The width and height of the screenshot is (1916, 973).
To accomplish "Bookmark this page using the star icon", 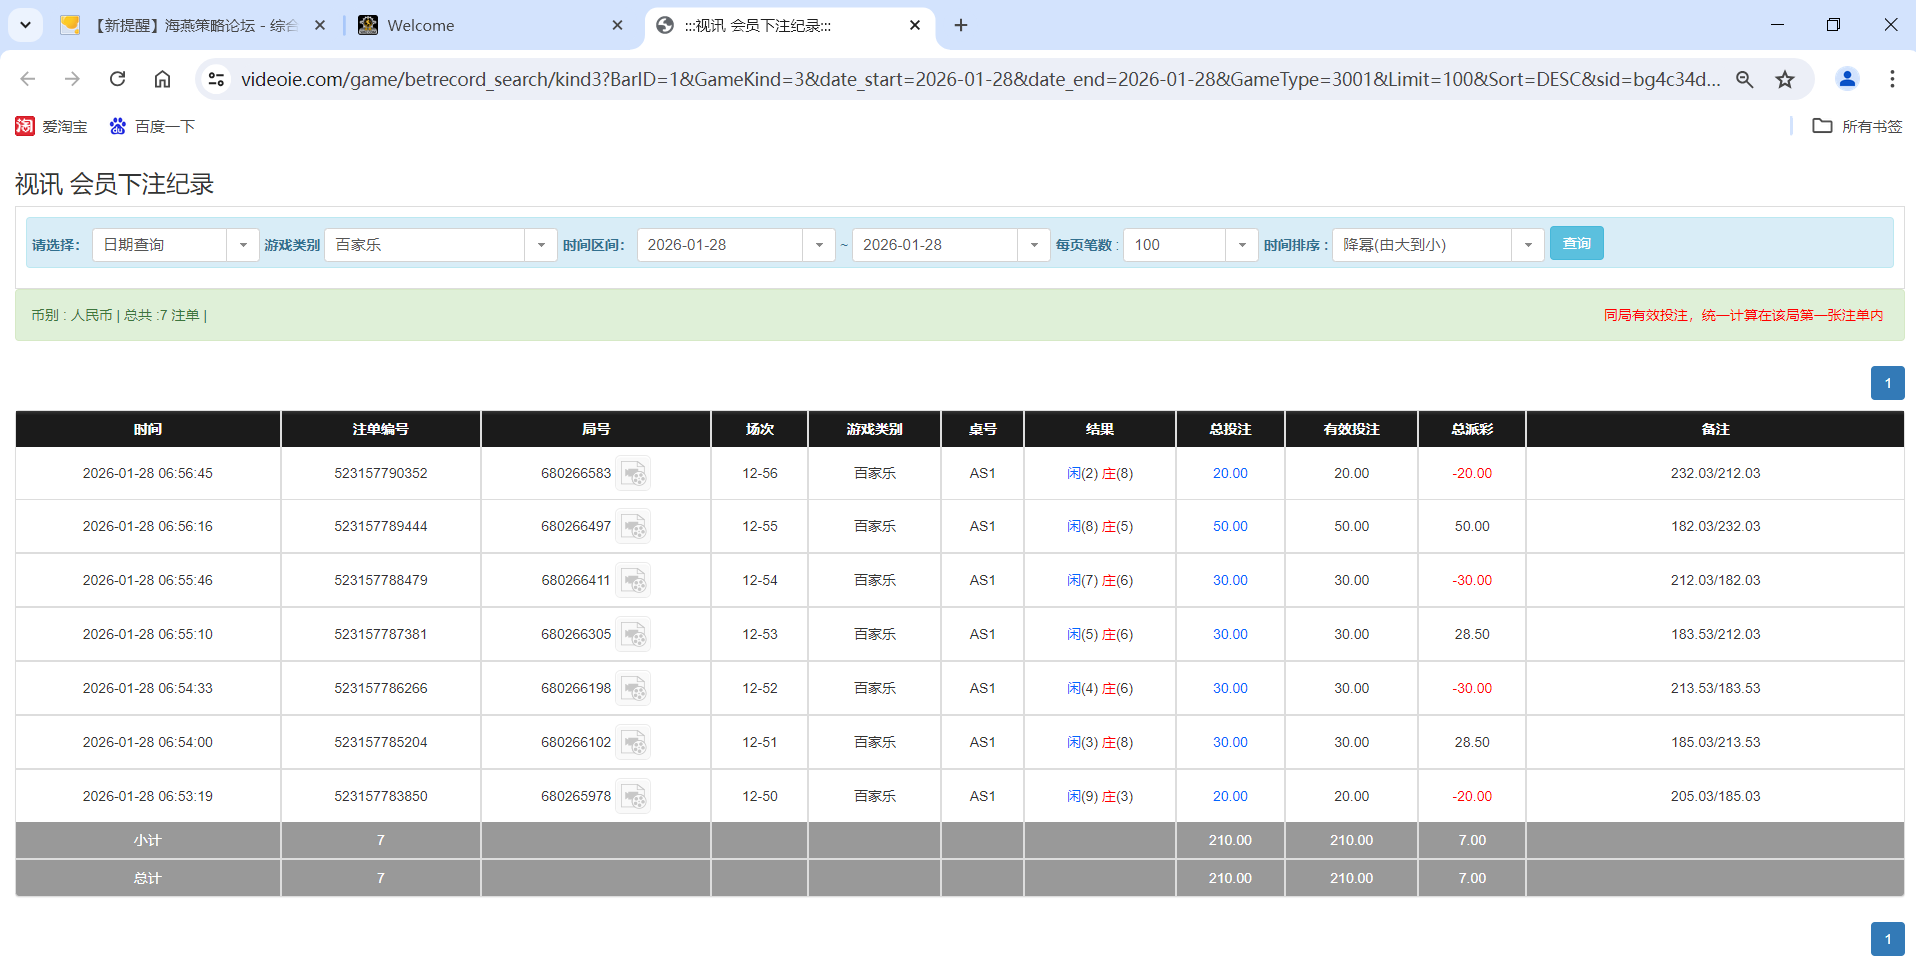I will click(x=1786, y=79).
